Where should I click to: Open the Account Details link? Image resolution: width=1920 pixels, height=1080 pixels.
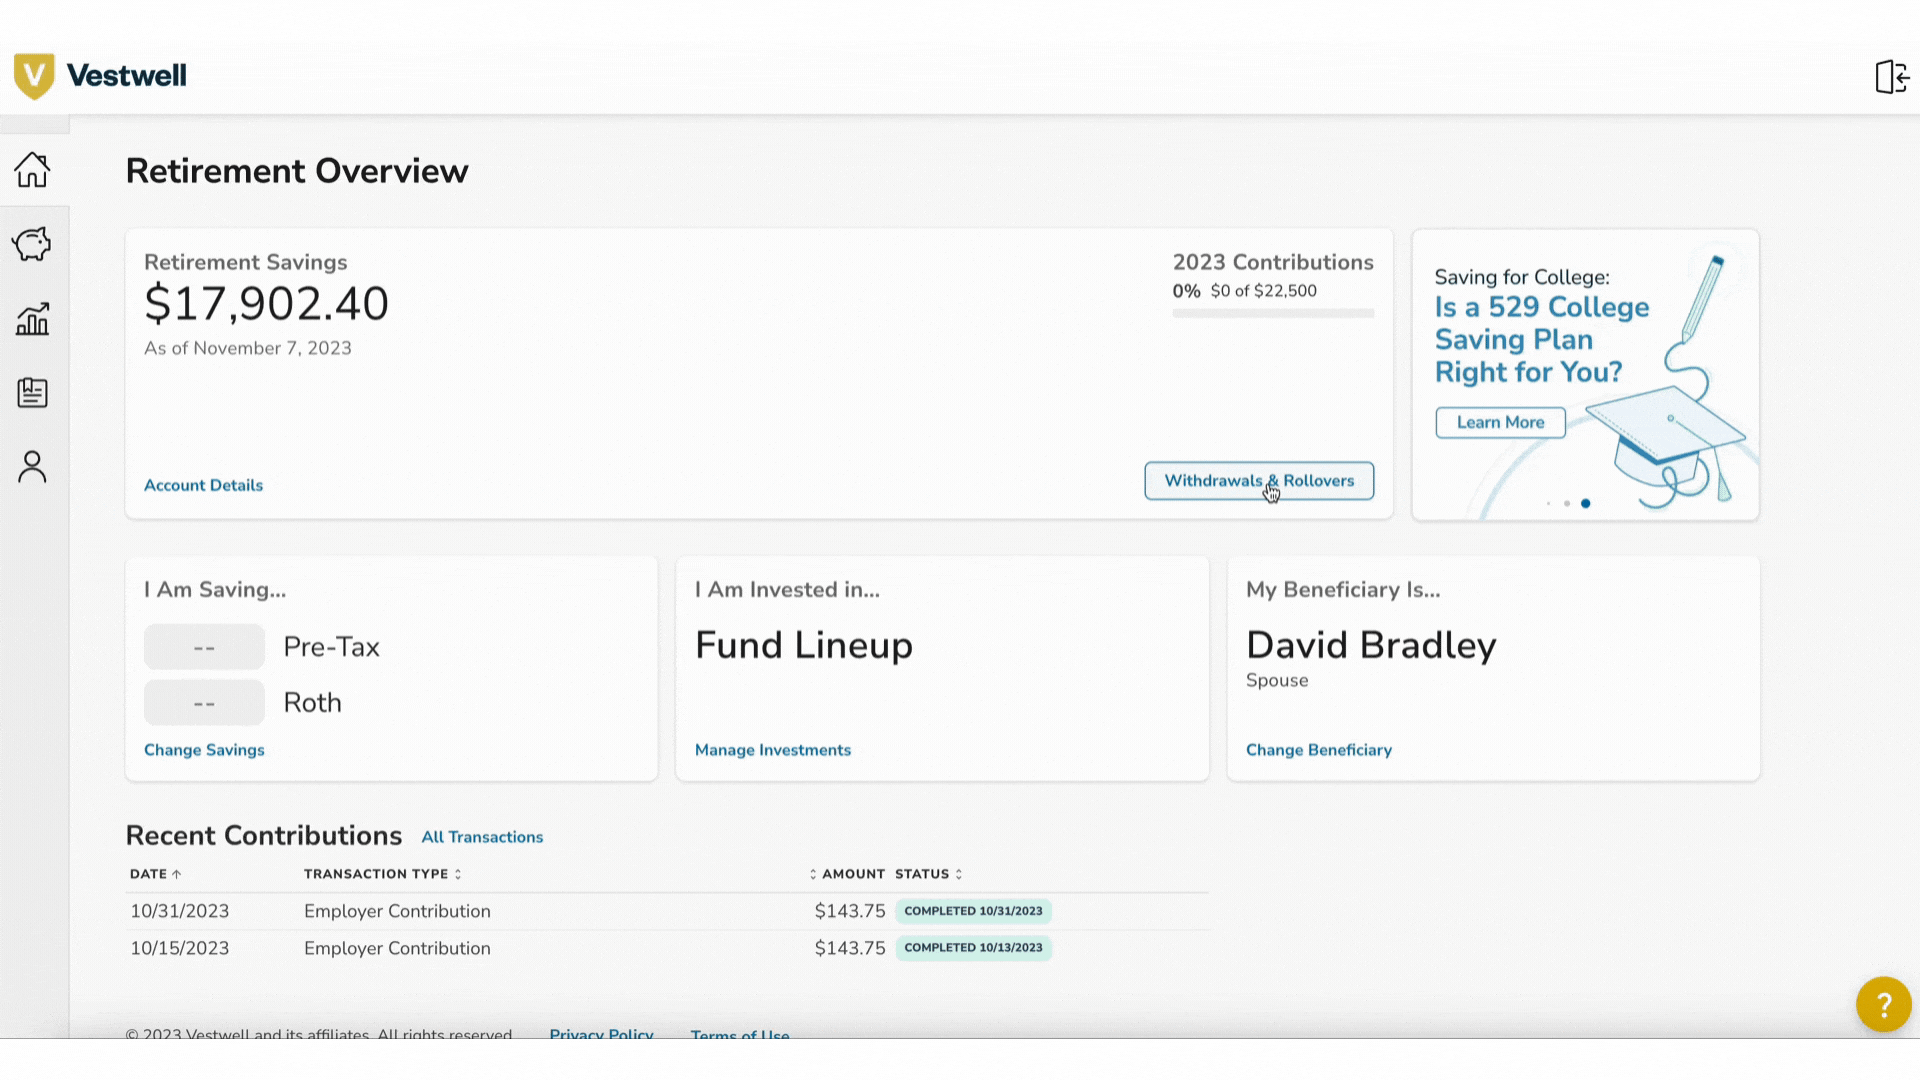[203, 485]
